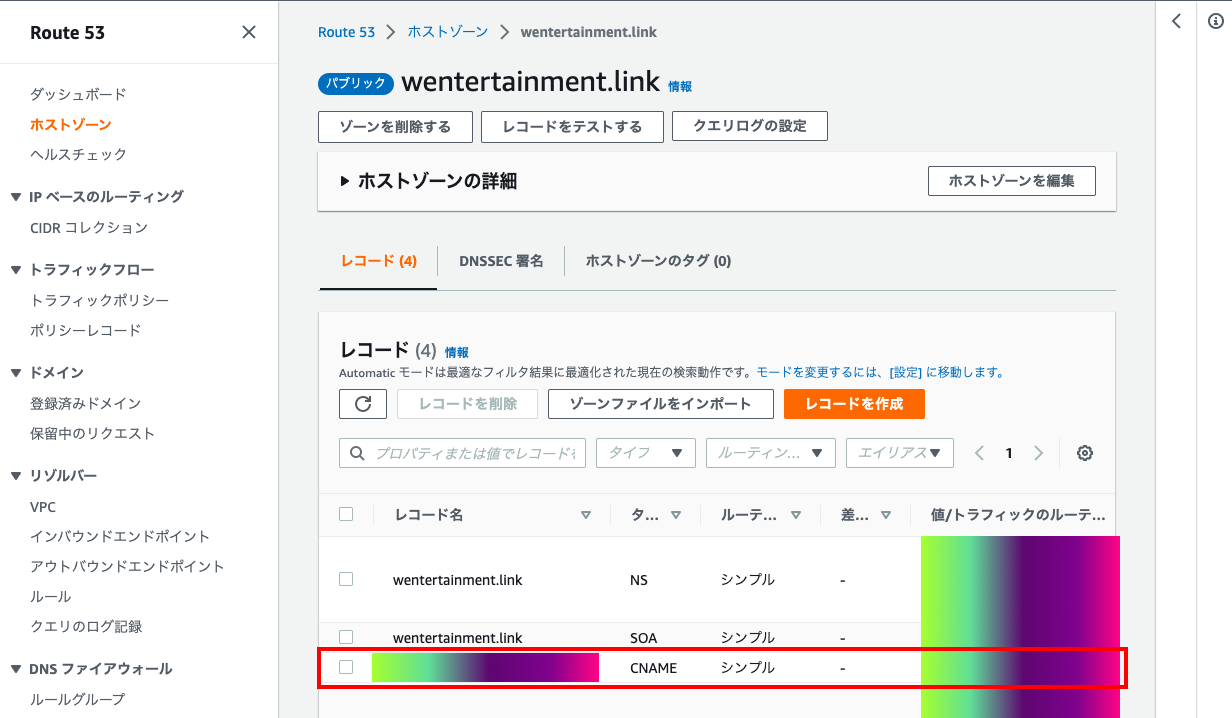Open the エイリアス filter dropdown

tap(899, 453)
